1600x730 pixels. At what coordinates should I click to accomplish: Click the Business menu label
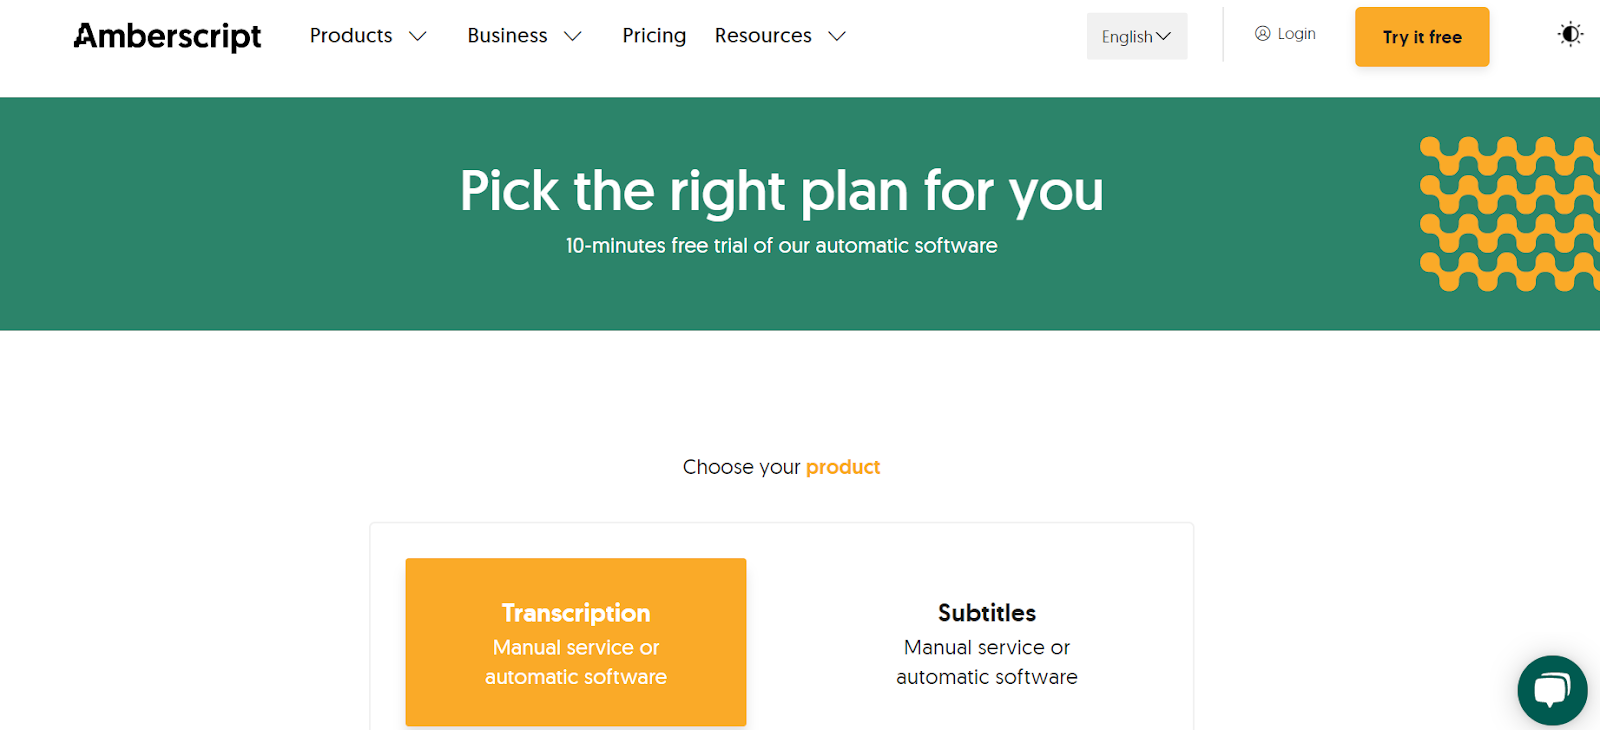point(507,36)
